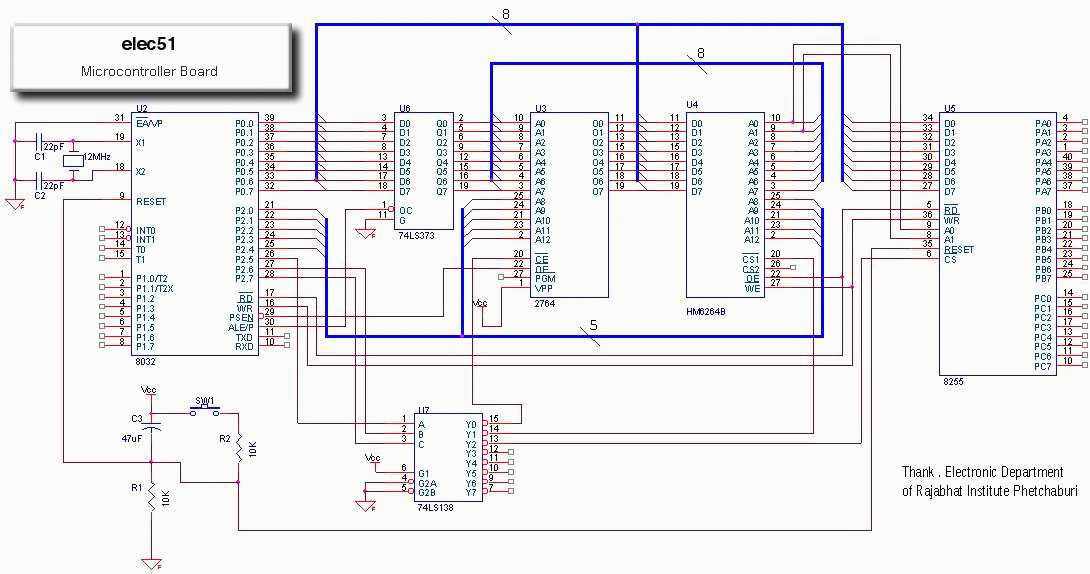Click the ALE/P pin label on the 8032
This screenshot has height=574, width=1090.
(240, 327)
